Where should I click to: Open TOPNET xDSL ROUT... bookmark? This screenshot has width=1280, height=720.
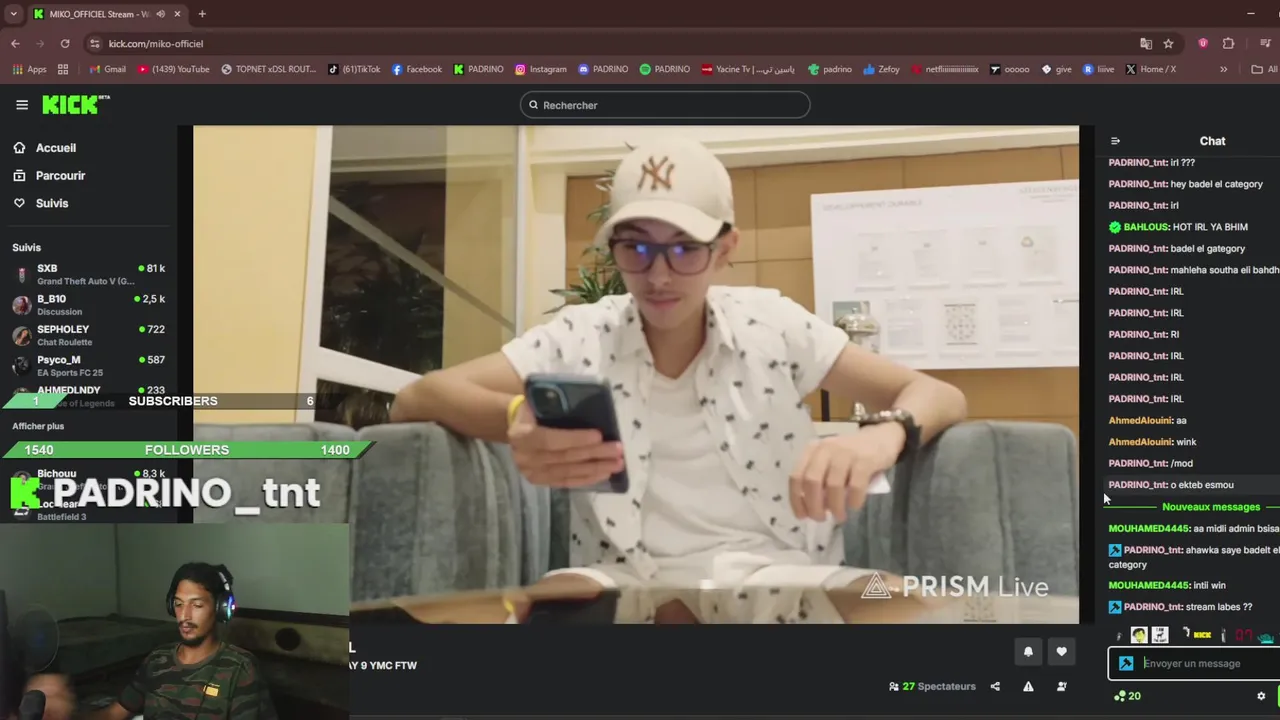268,69
